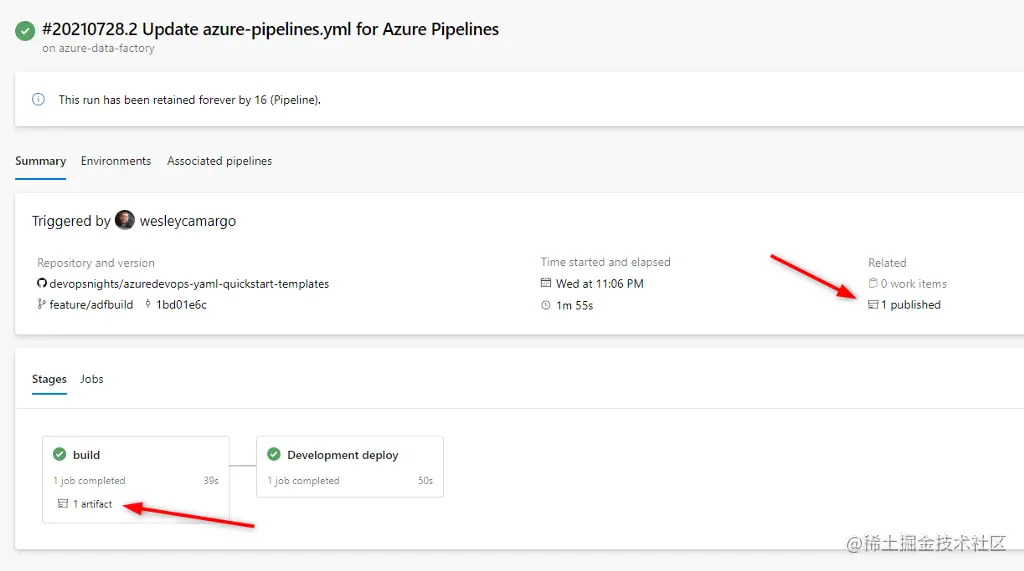This screenshot has height=571, width=1024.
Task: Click the commit icon beside 1bd01e6c
Action: [x=148, y=304]
